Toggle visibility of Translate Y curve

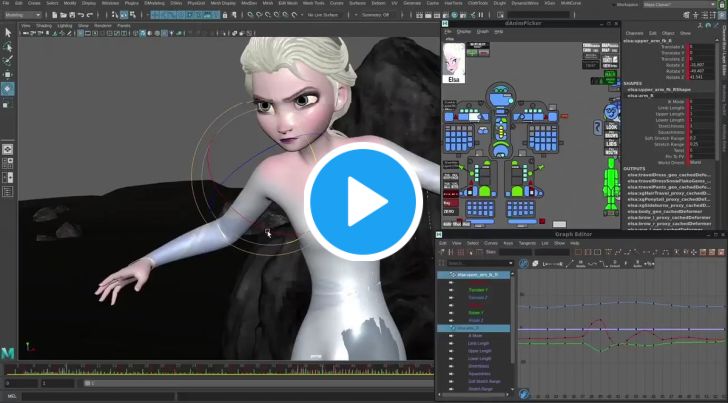[x=451, y=290]
